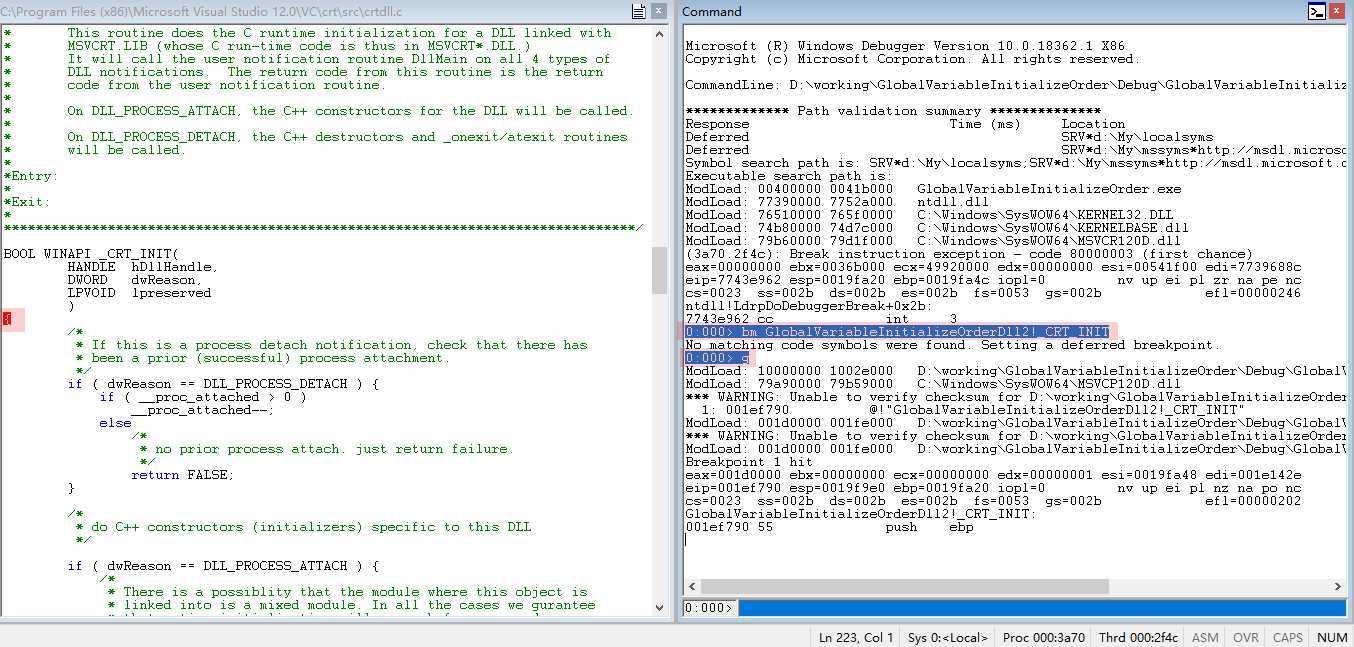Click the Command window title bar label

click(712, 12)
